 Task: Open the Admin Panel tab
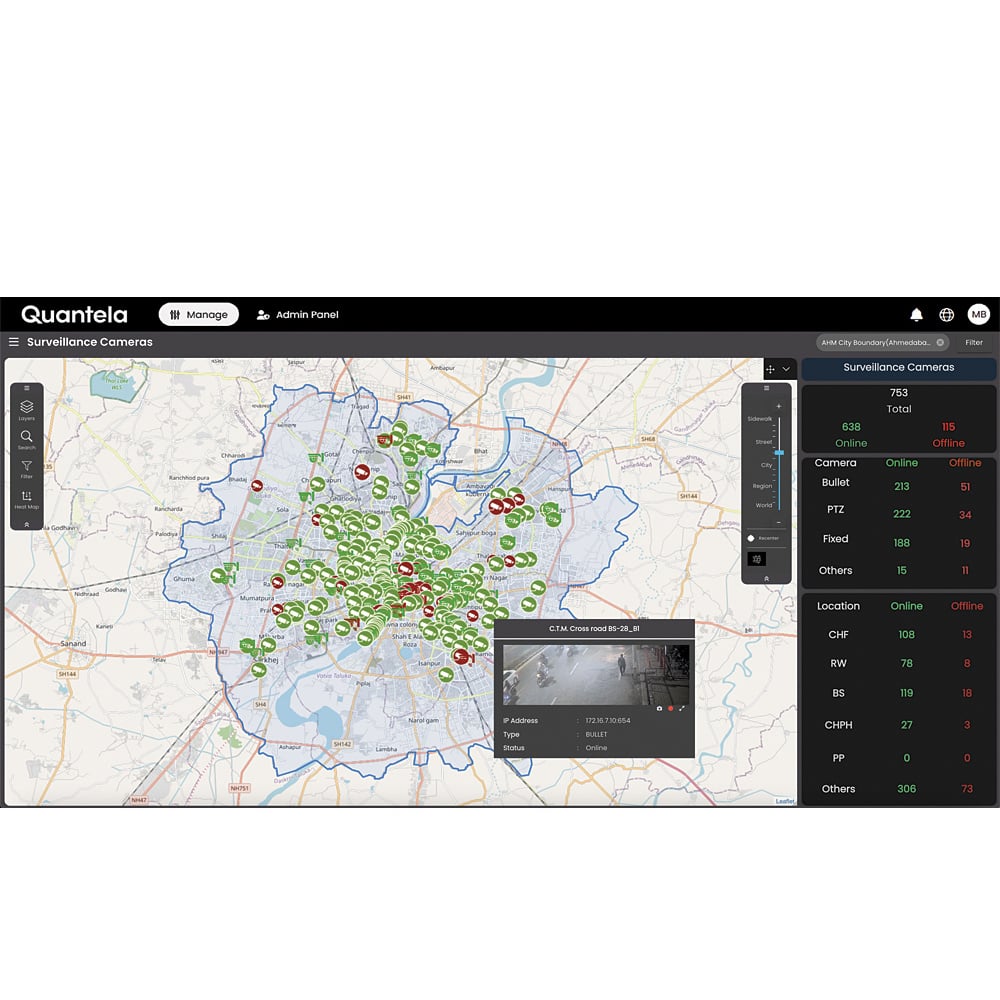[297, 315]
